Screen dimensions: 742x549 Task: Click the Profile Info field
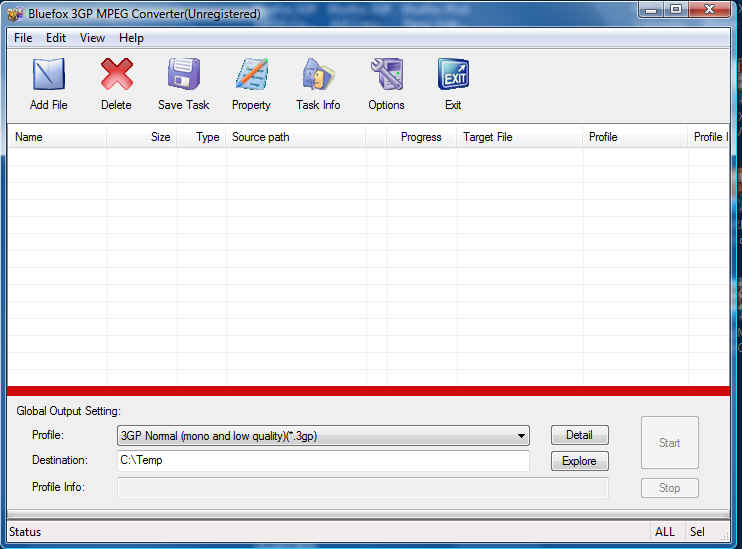[362, 488]
